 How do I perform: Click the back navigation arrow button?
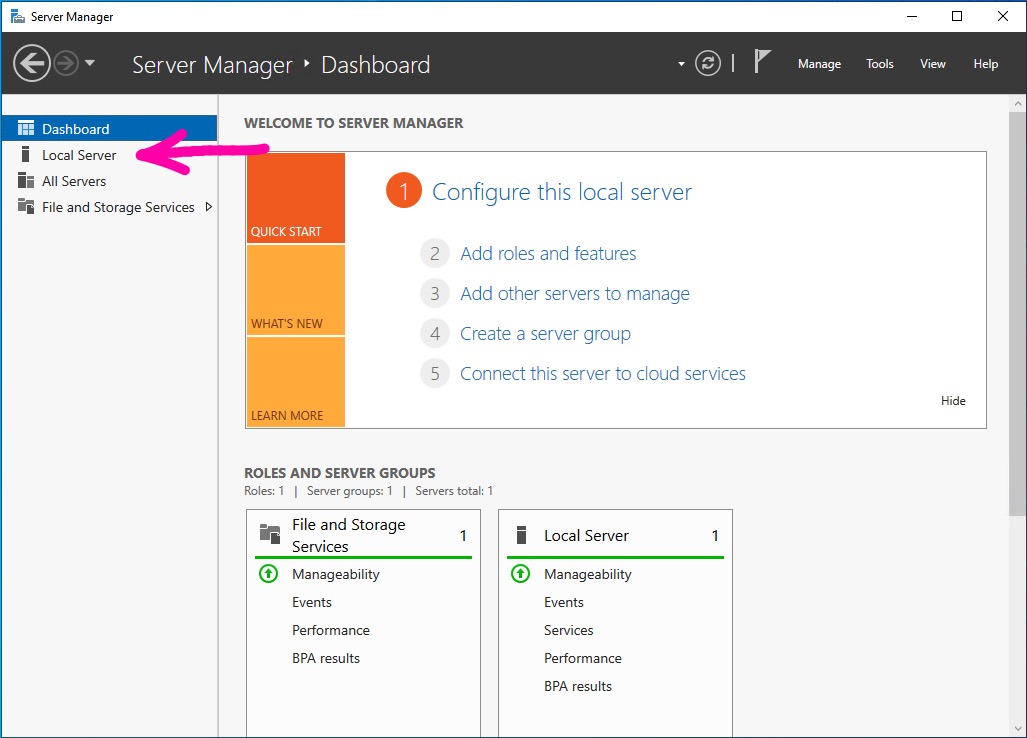(31, 64)
